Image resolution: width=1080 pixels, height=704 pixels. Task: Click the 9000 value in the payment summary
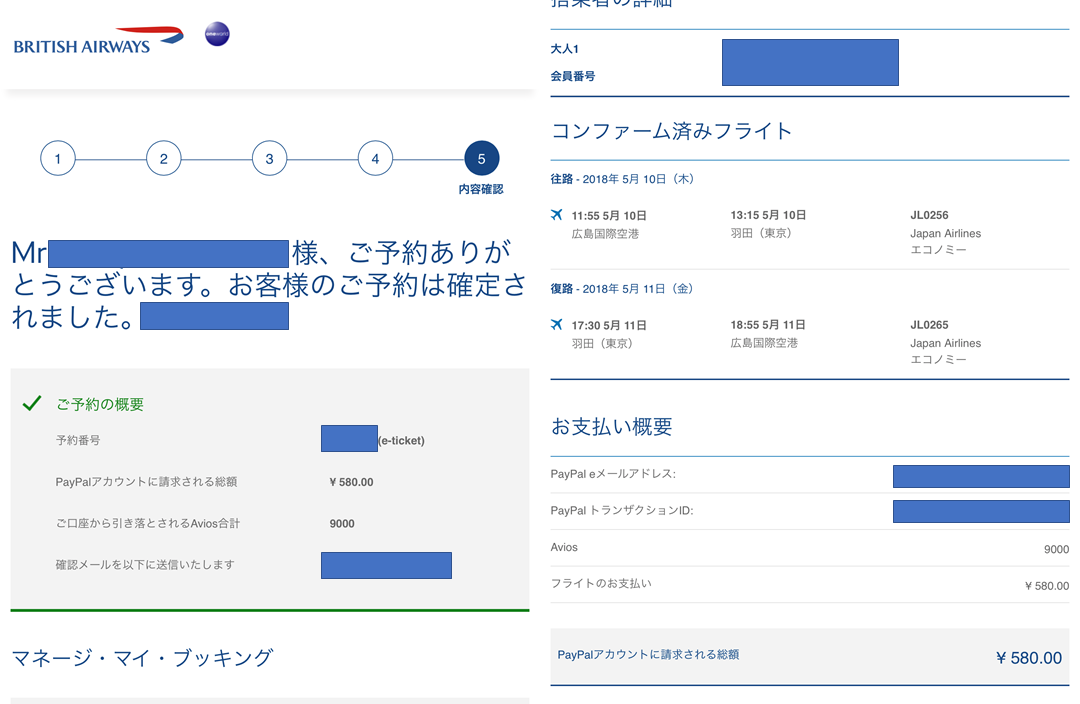point(1057,549)
